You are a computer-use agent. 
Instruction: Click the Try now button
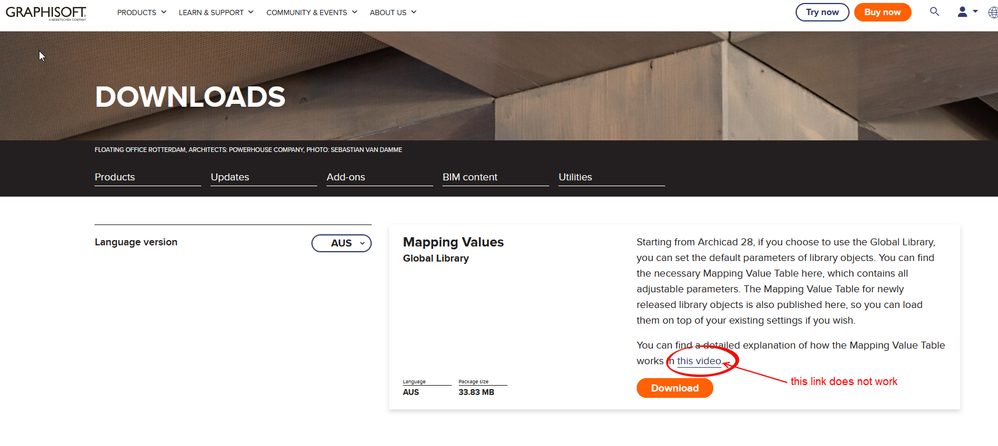[822, 12]
